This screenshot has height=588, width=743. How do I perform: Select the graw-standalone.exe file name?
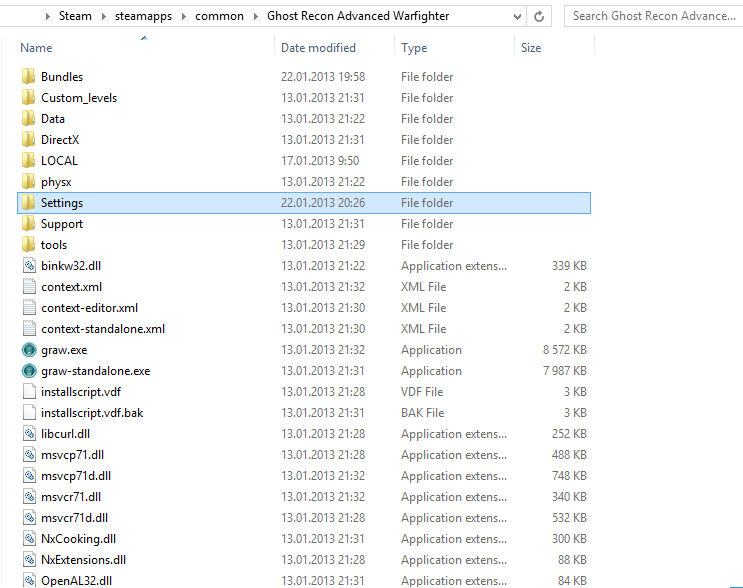click(x=95, y=371)
